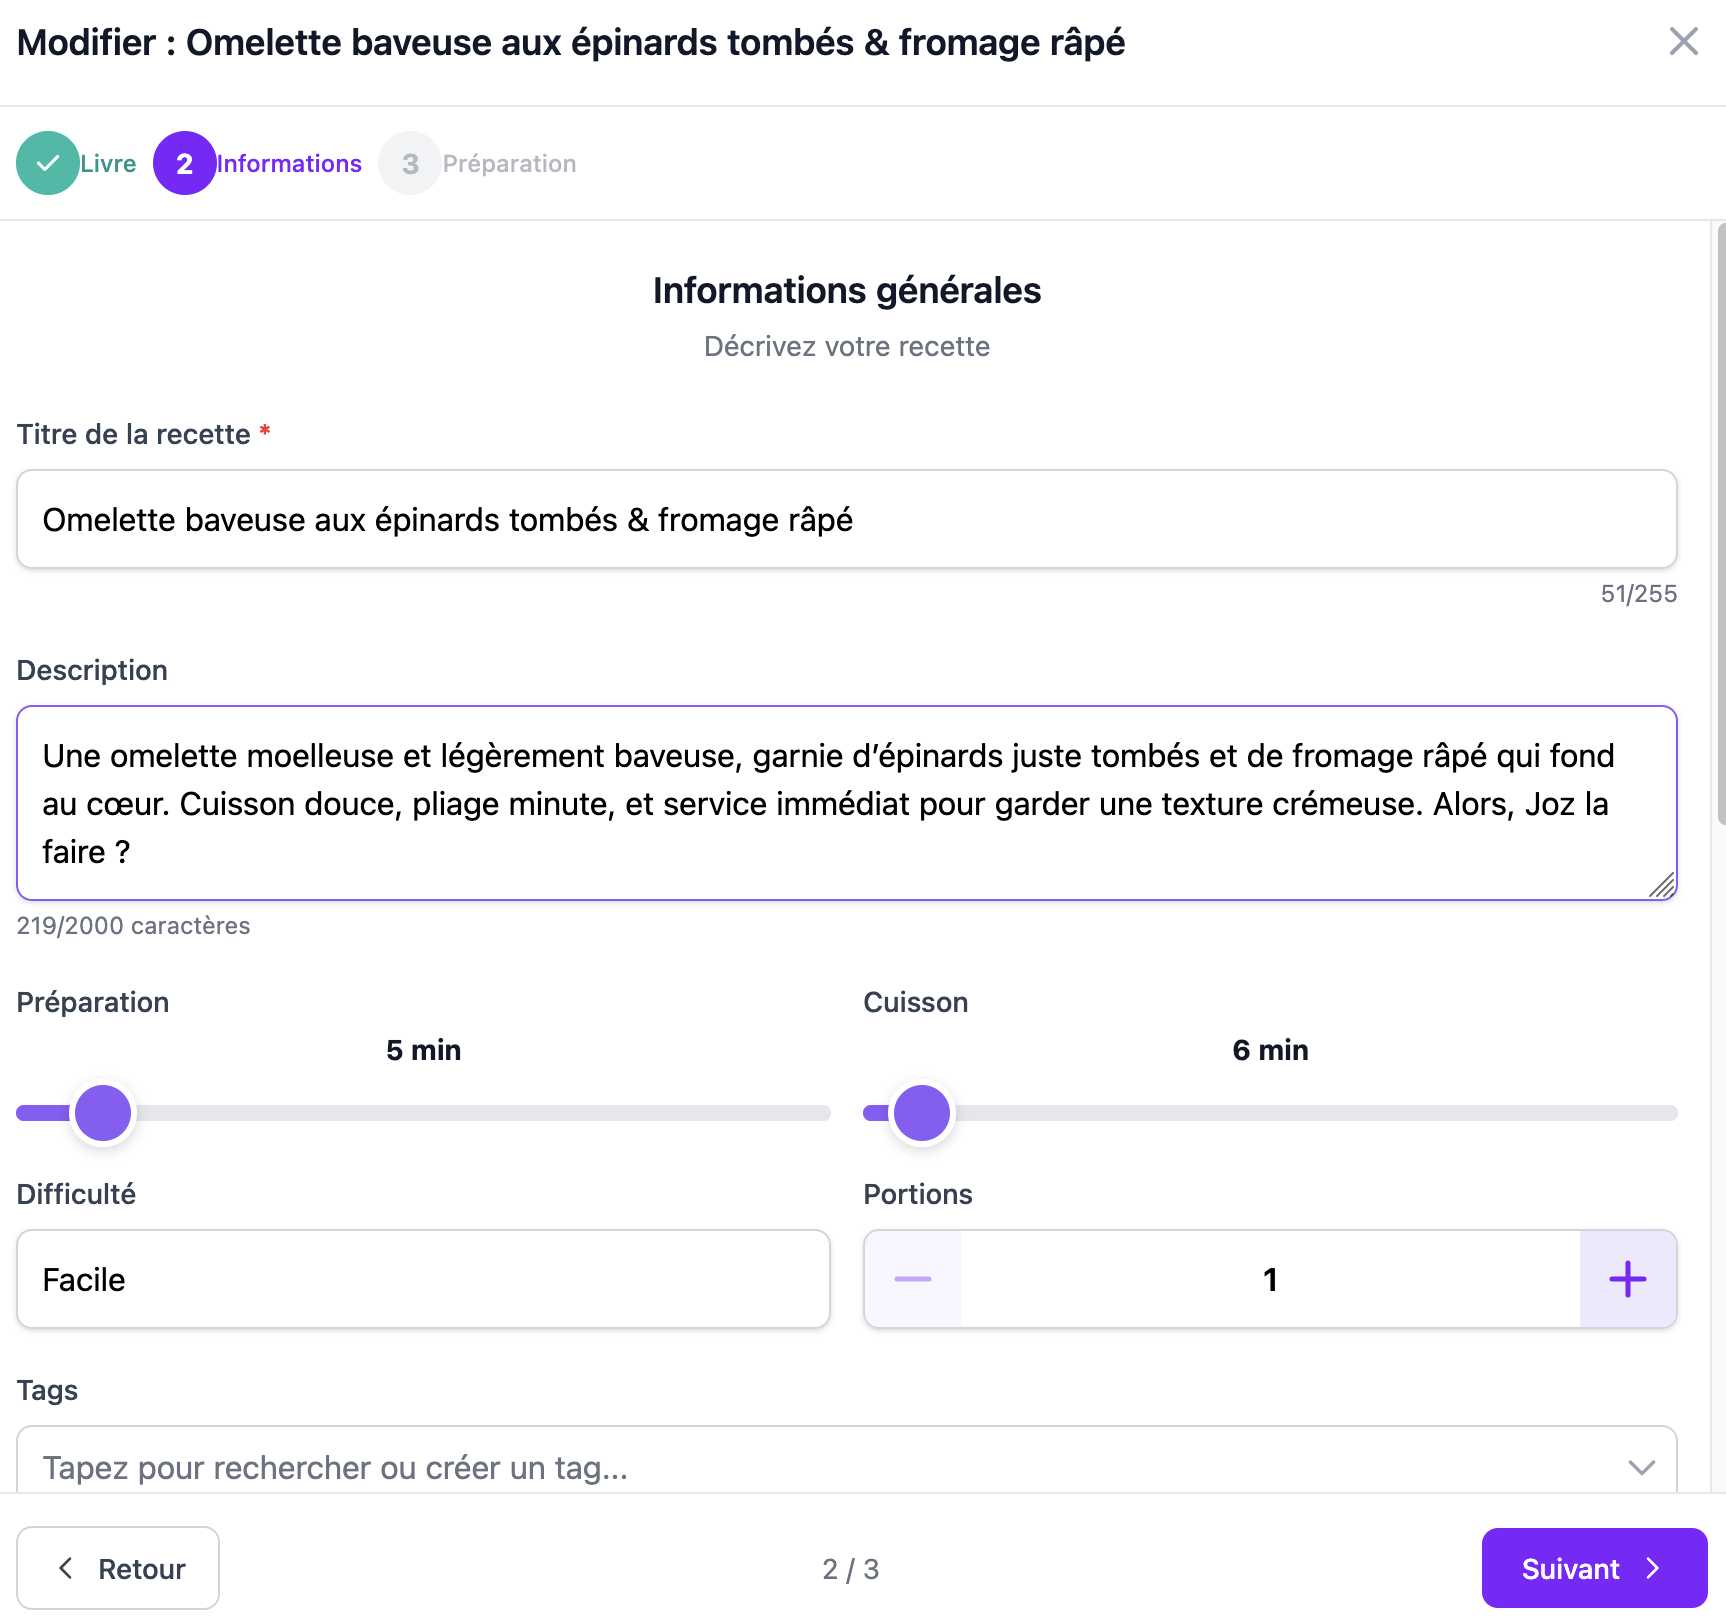
Task: Click the left arrow on Retour
Action: 66,1568
